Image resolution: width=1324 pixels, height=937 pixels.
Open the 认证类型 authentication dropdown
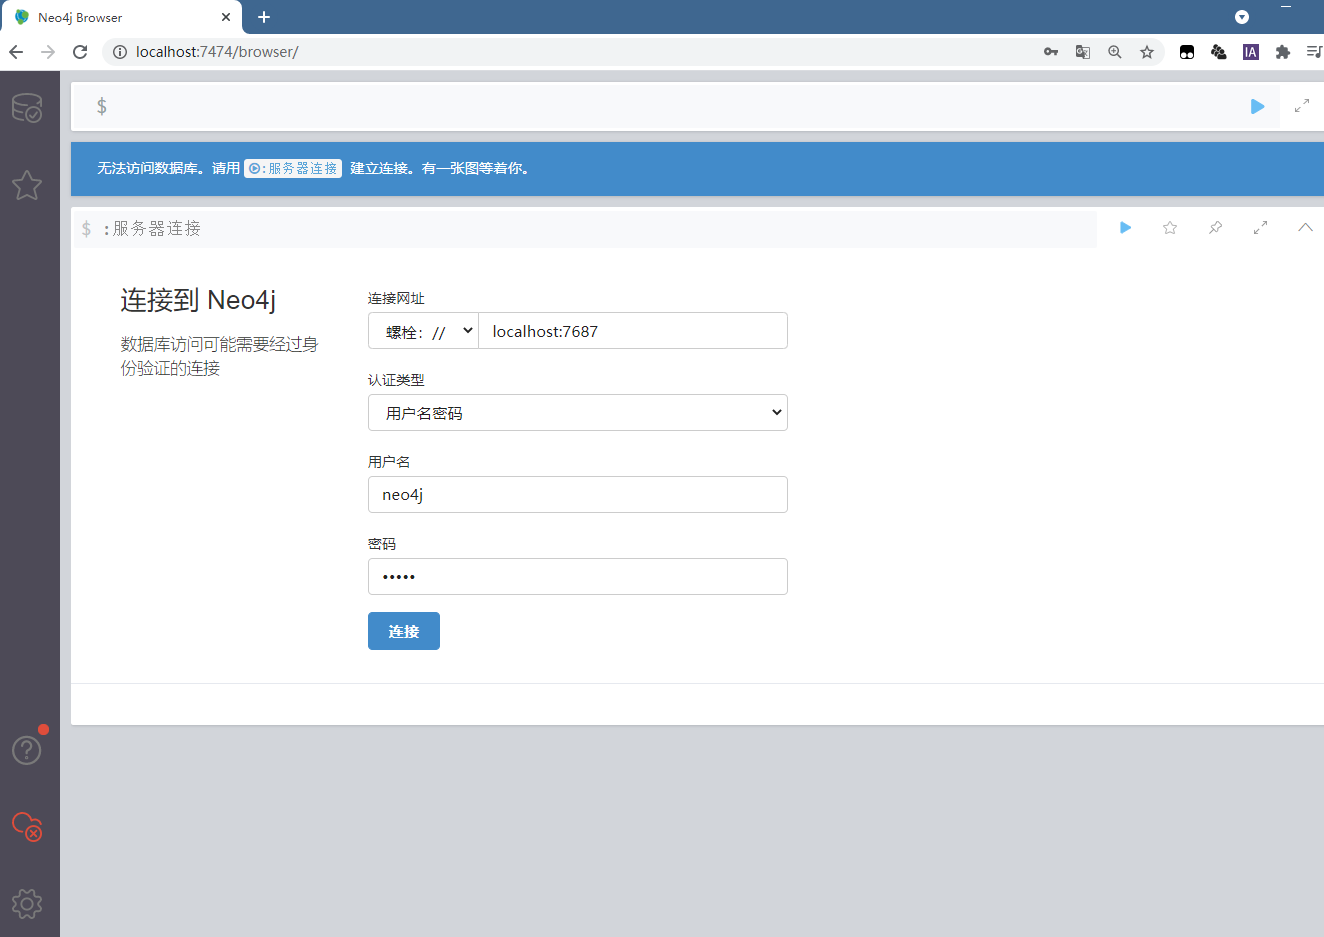(578, 412)
